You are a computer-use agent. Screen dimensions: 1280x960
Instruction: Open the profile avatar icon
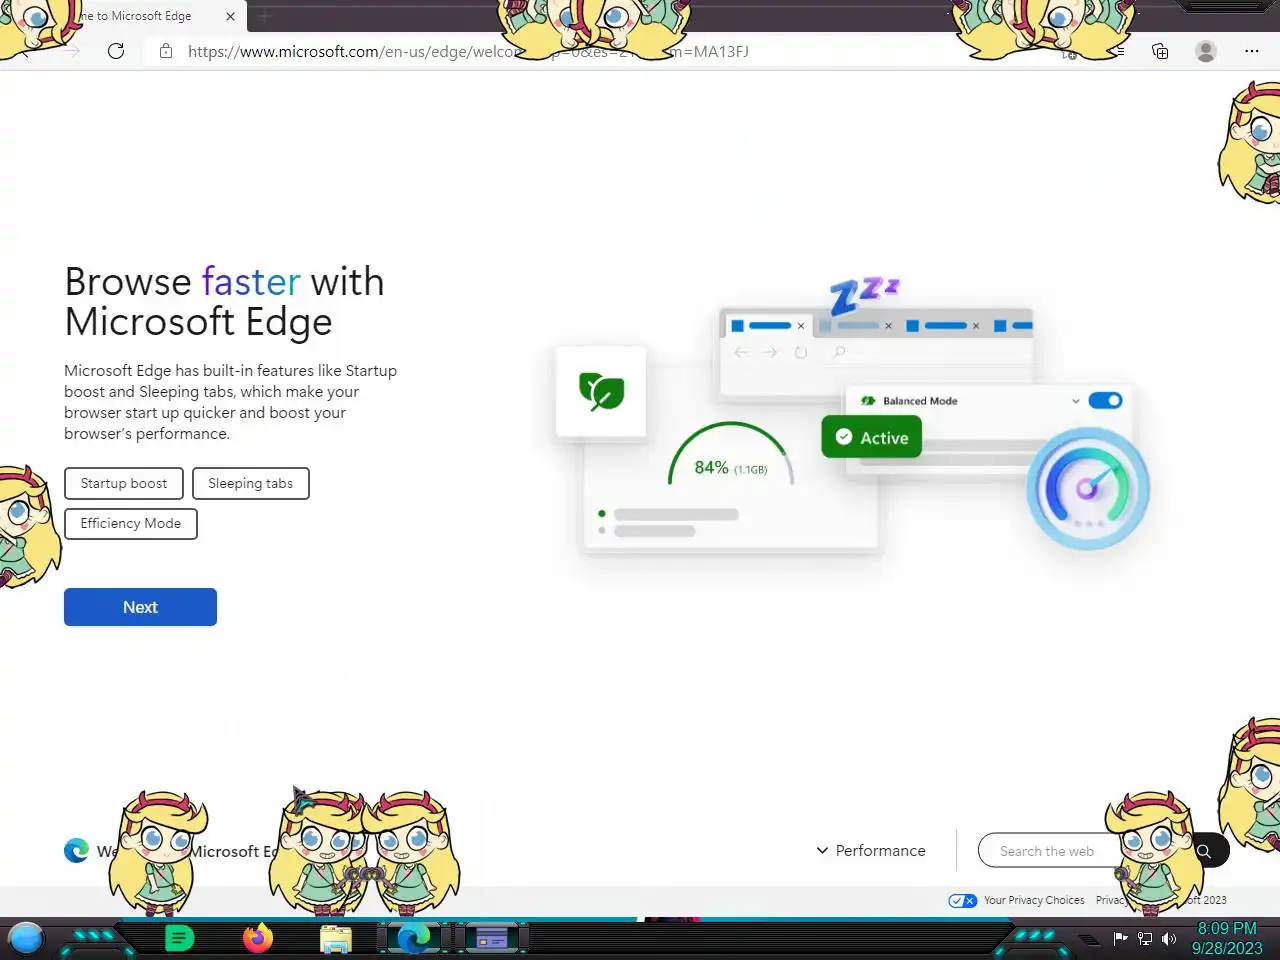click(x=1206, y=51)
